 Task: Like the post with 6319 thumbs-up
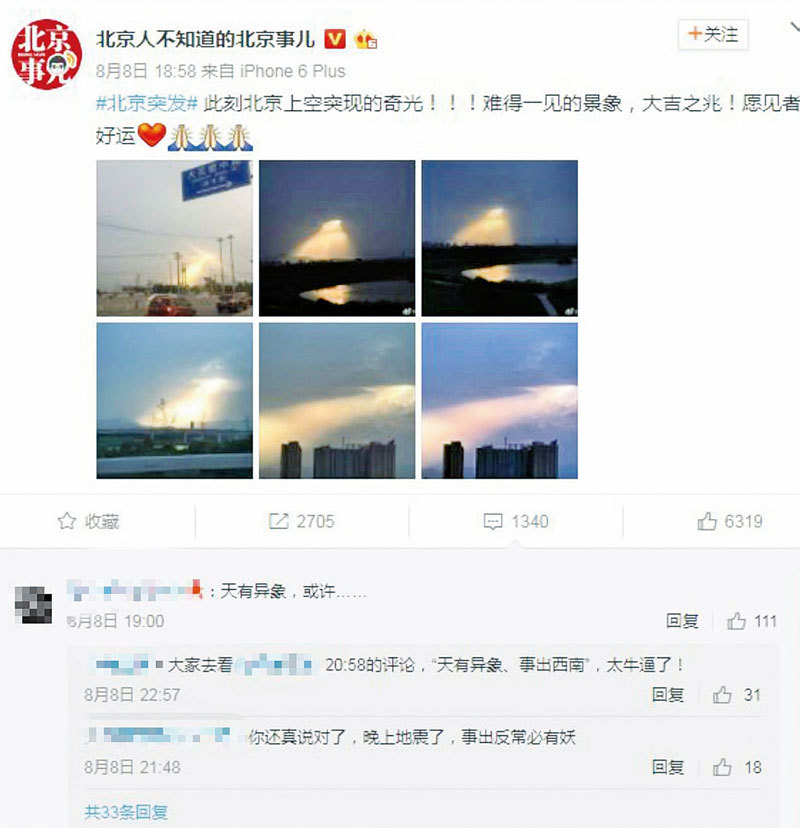[x=707, y=521]
